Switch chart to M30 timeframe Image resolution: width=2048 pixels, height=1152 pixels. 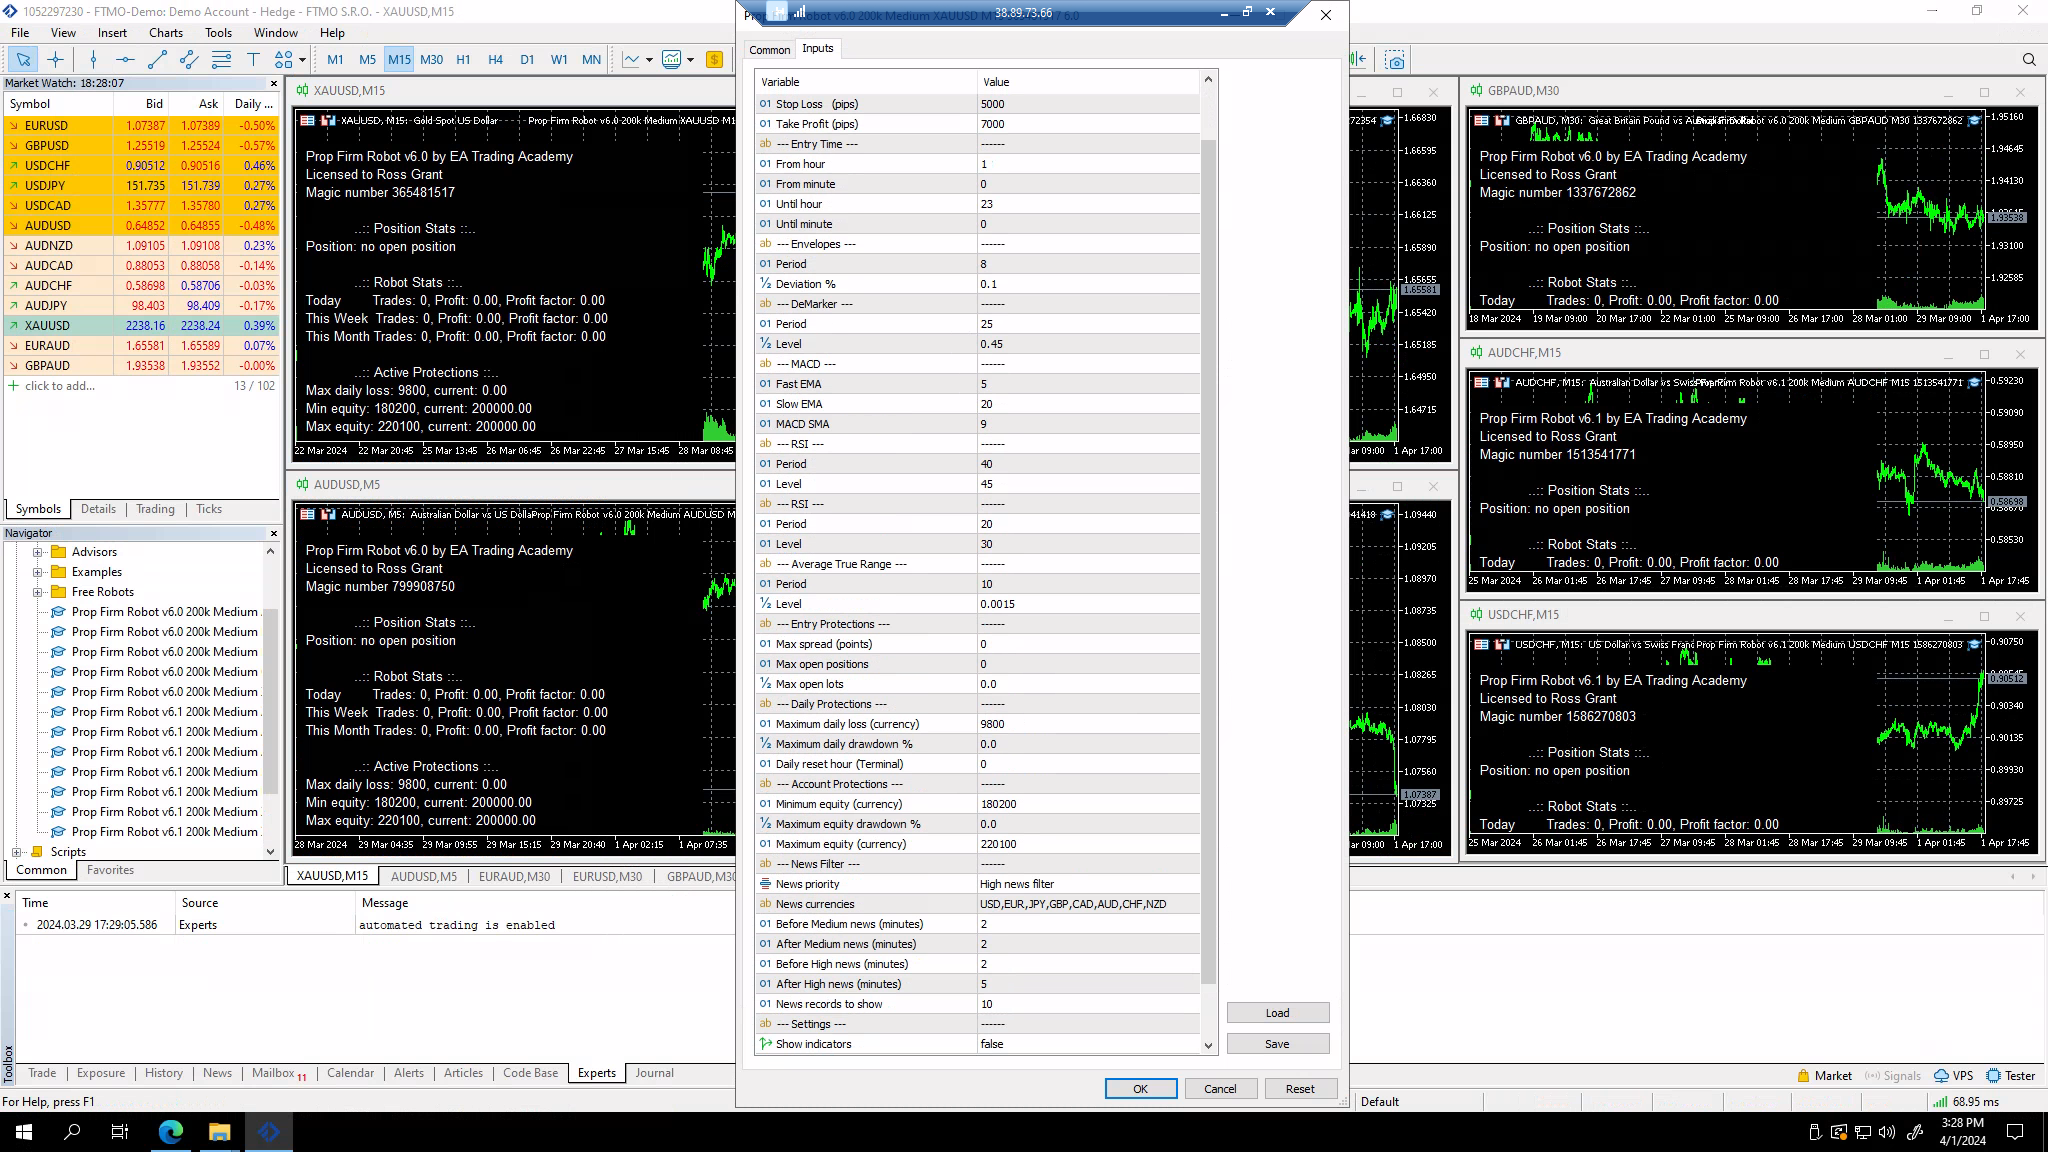tap(431, 59)
